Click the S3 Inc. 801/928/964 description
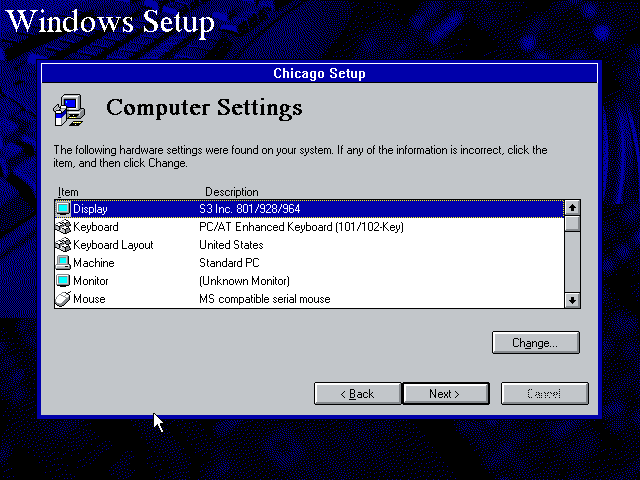 [x=250, y=209]
